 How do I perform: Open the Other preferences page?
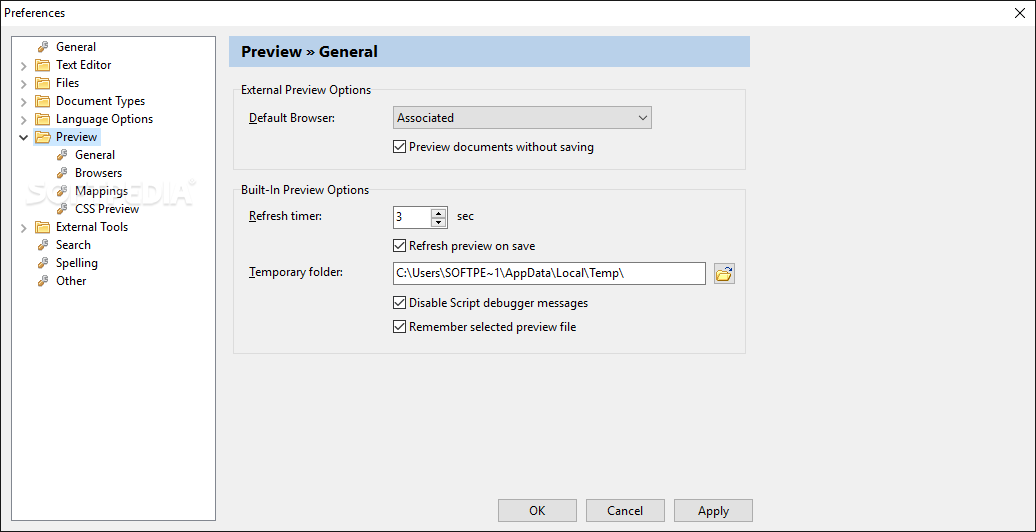[x=71, y=281]
